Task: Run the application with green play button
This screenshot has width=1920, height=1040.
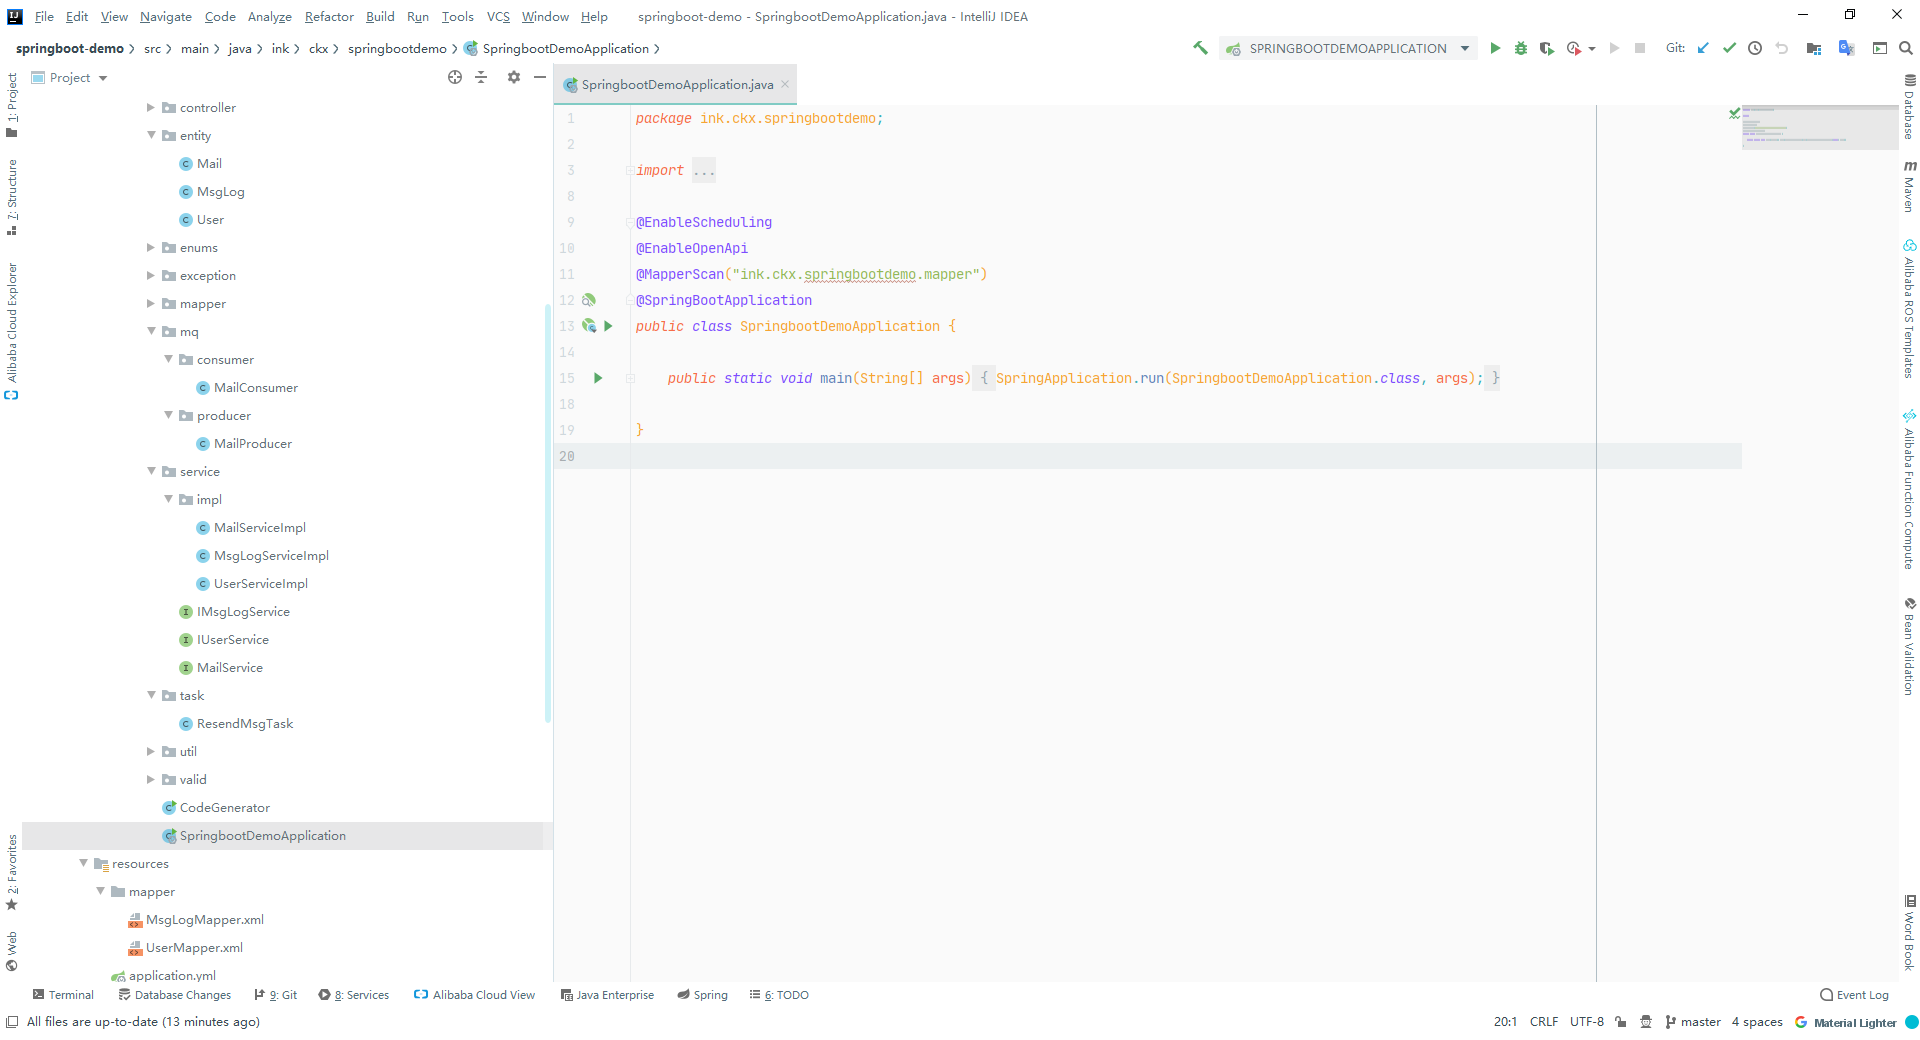Action: pos(1495,48)
